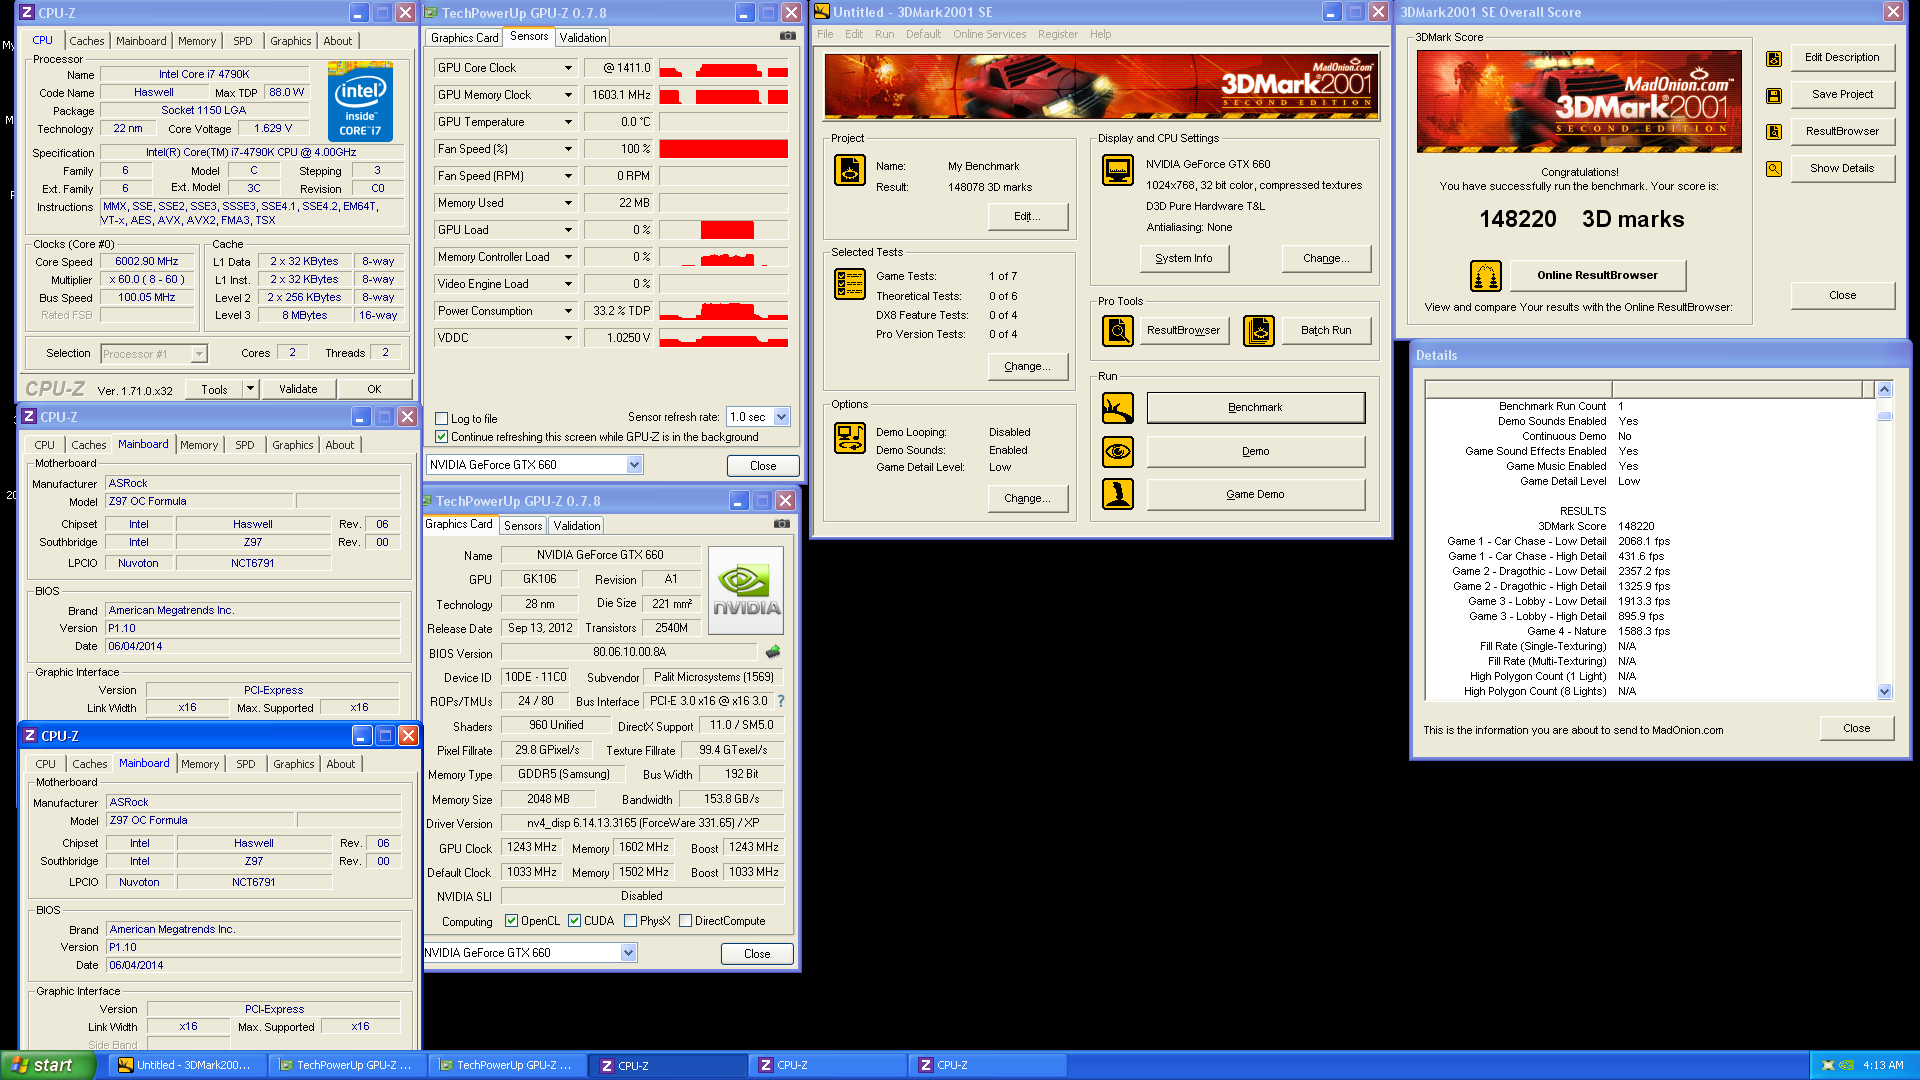Screen dimensions: 1920x1080
Task: Click the NVIDIA logo in GPU-Z
Action: tap(746, 590)
